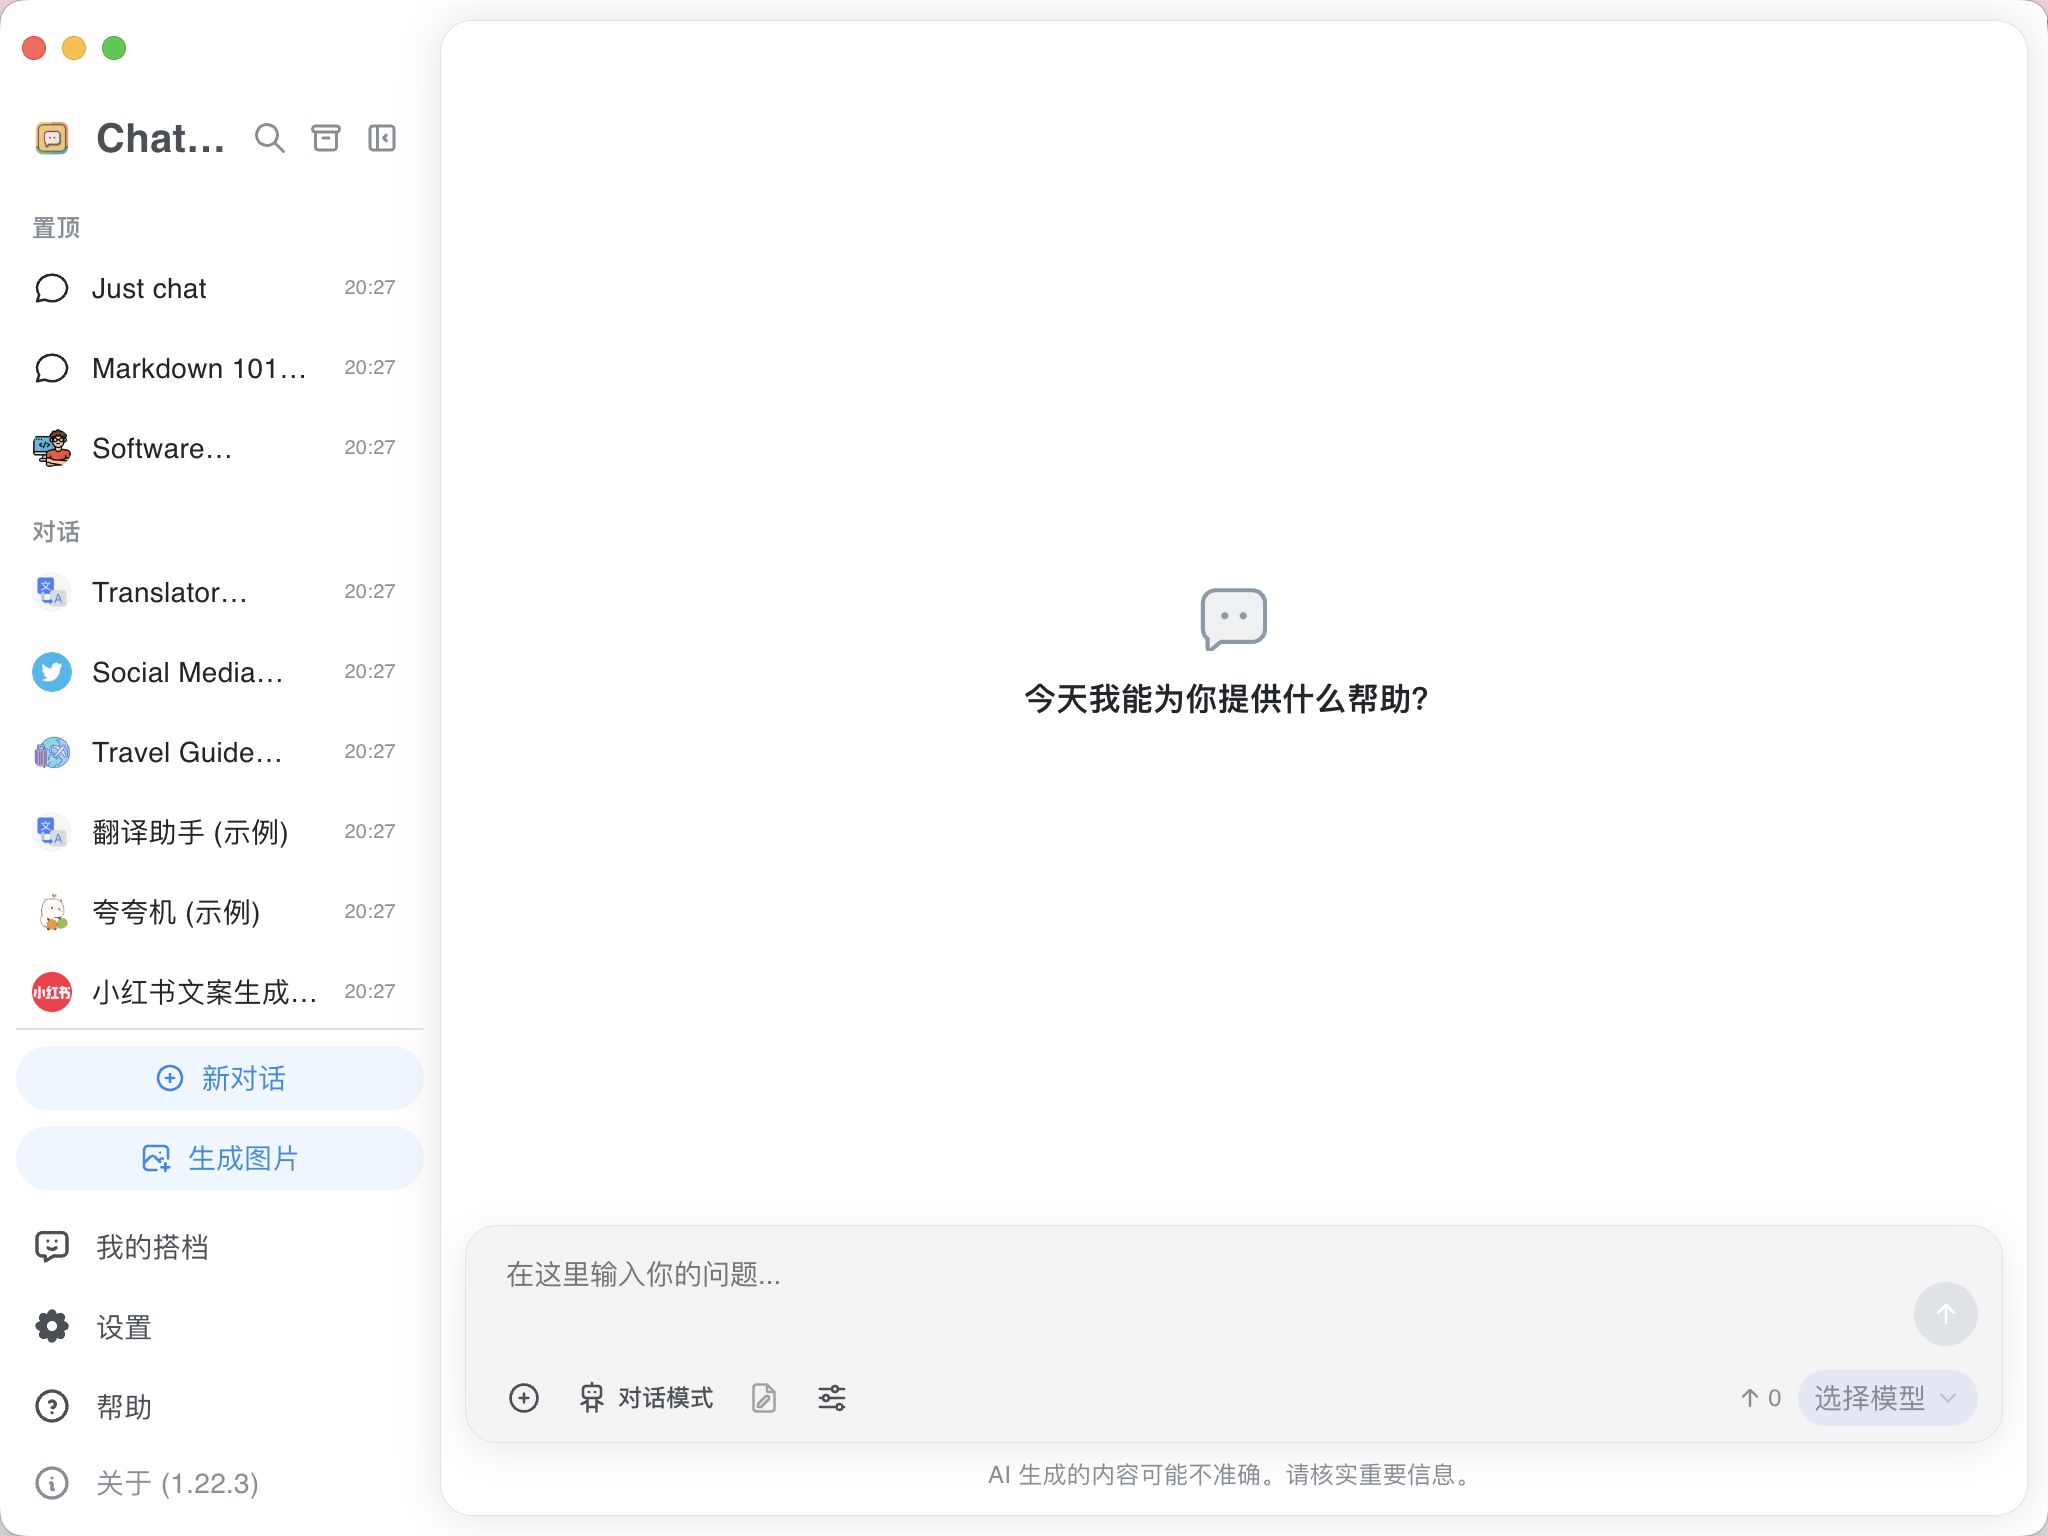Click the 翻译助手 avatar icon
Image resolution: width=2048 pixels, height=1536 pixels.
coord(52,832)
